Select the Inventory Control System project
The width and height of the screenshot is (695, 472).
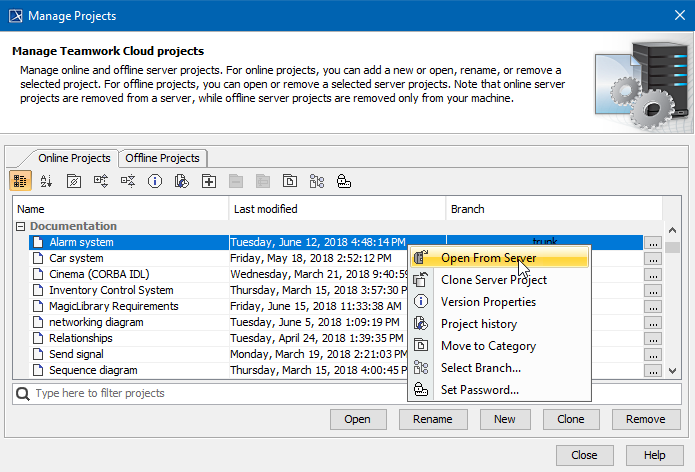point(111,290)
